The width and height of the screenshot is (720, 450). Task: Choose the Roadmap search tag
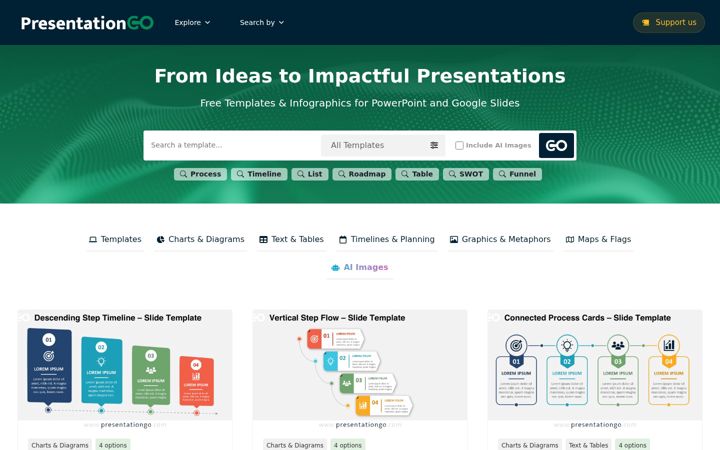[362, 174]
